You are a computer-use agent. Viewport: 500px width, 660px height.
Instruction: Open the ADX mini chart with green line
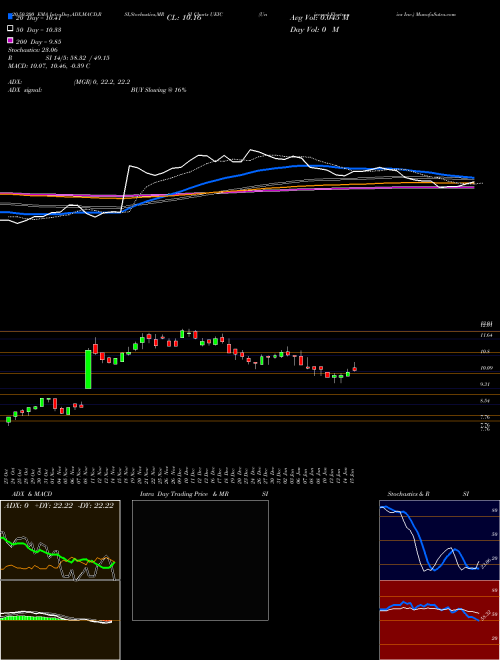[60, 540]
